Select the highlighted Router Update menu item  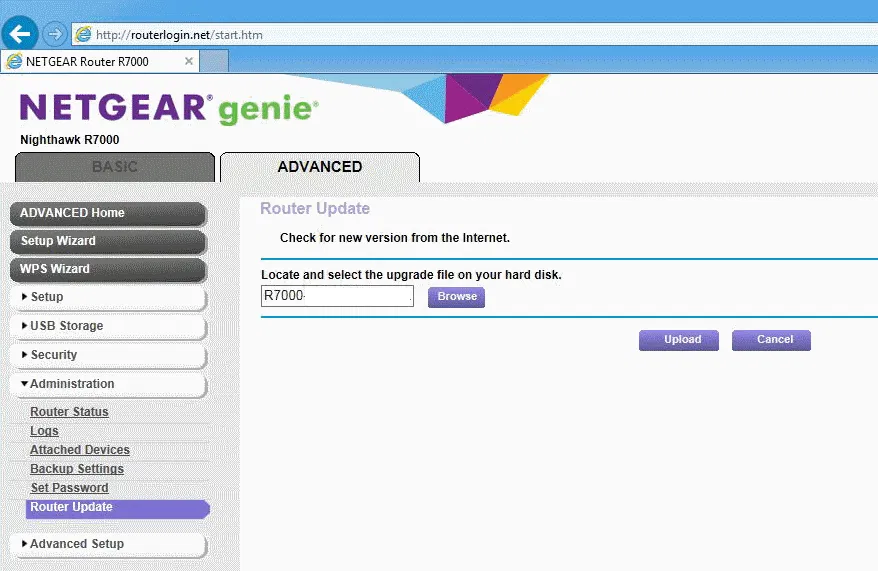pyautogui.click(x=118, y=508)
